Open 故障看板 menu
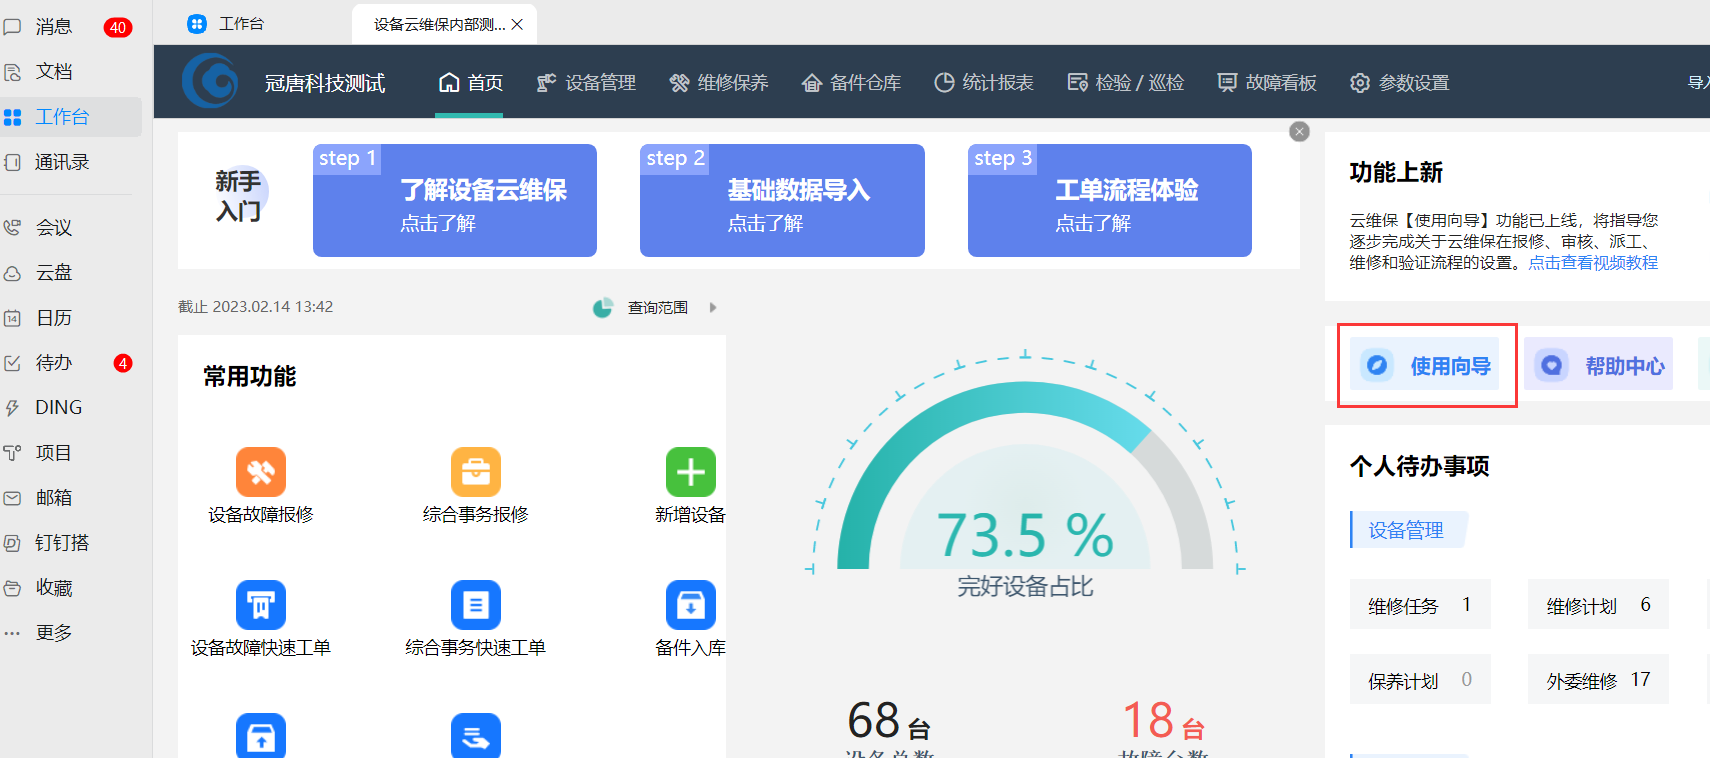The image size is (1710, 758). 1267,83
